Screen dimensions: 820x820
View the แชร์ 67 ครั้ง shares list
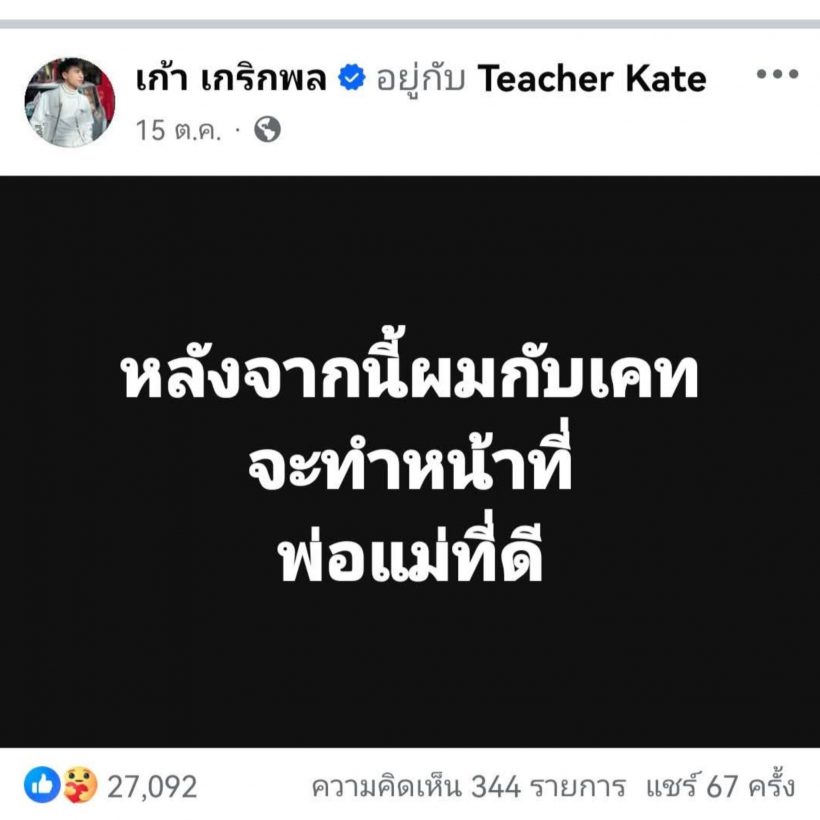pos(720,786)
